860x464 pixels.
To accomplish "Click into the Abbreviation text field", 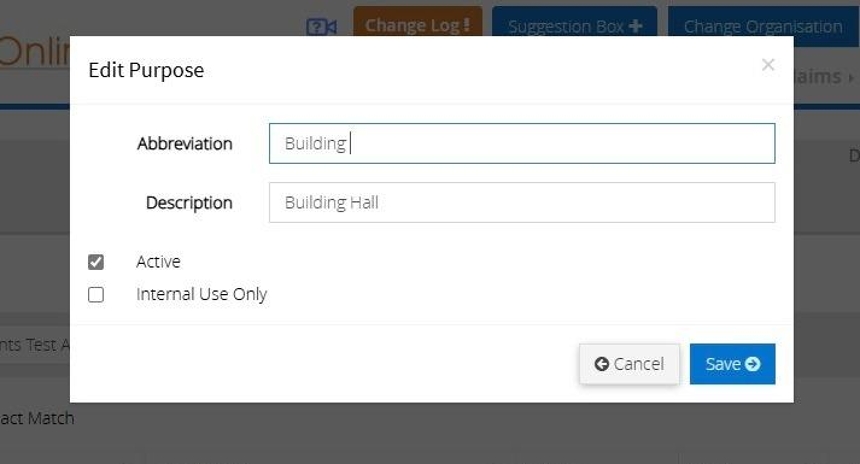I will (x=521, y=143).
